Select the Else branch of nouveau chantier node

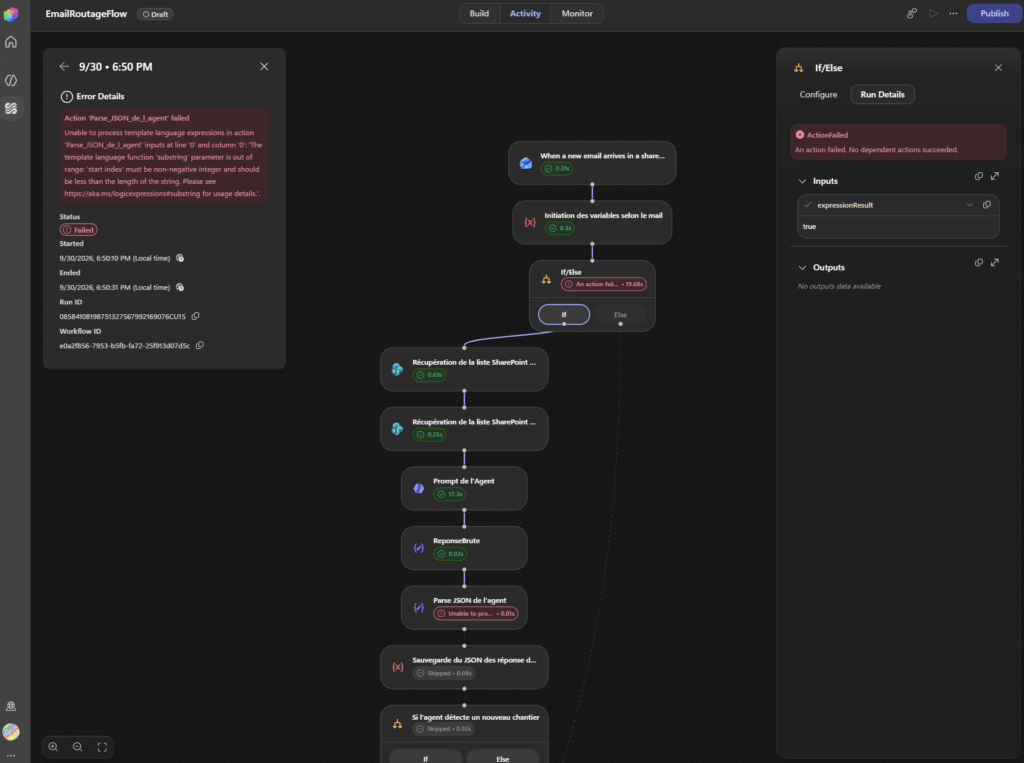coord(502,756)
